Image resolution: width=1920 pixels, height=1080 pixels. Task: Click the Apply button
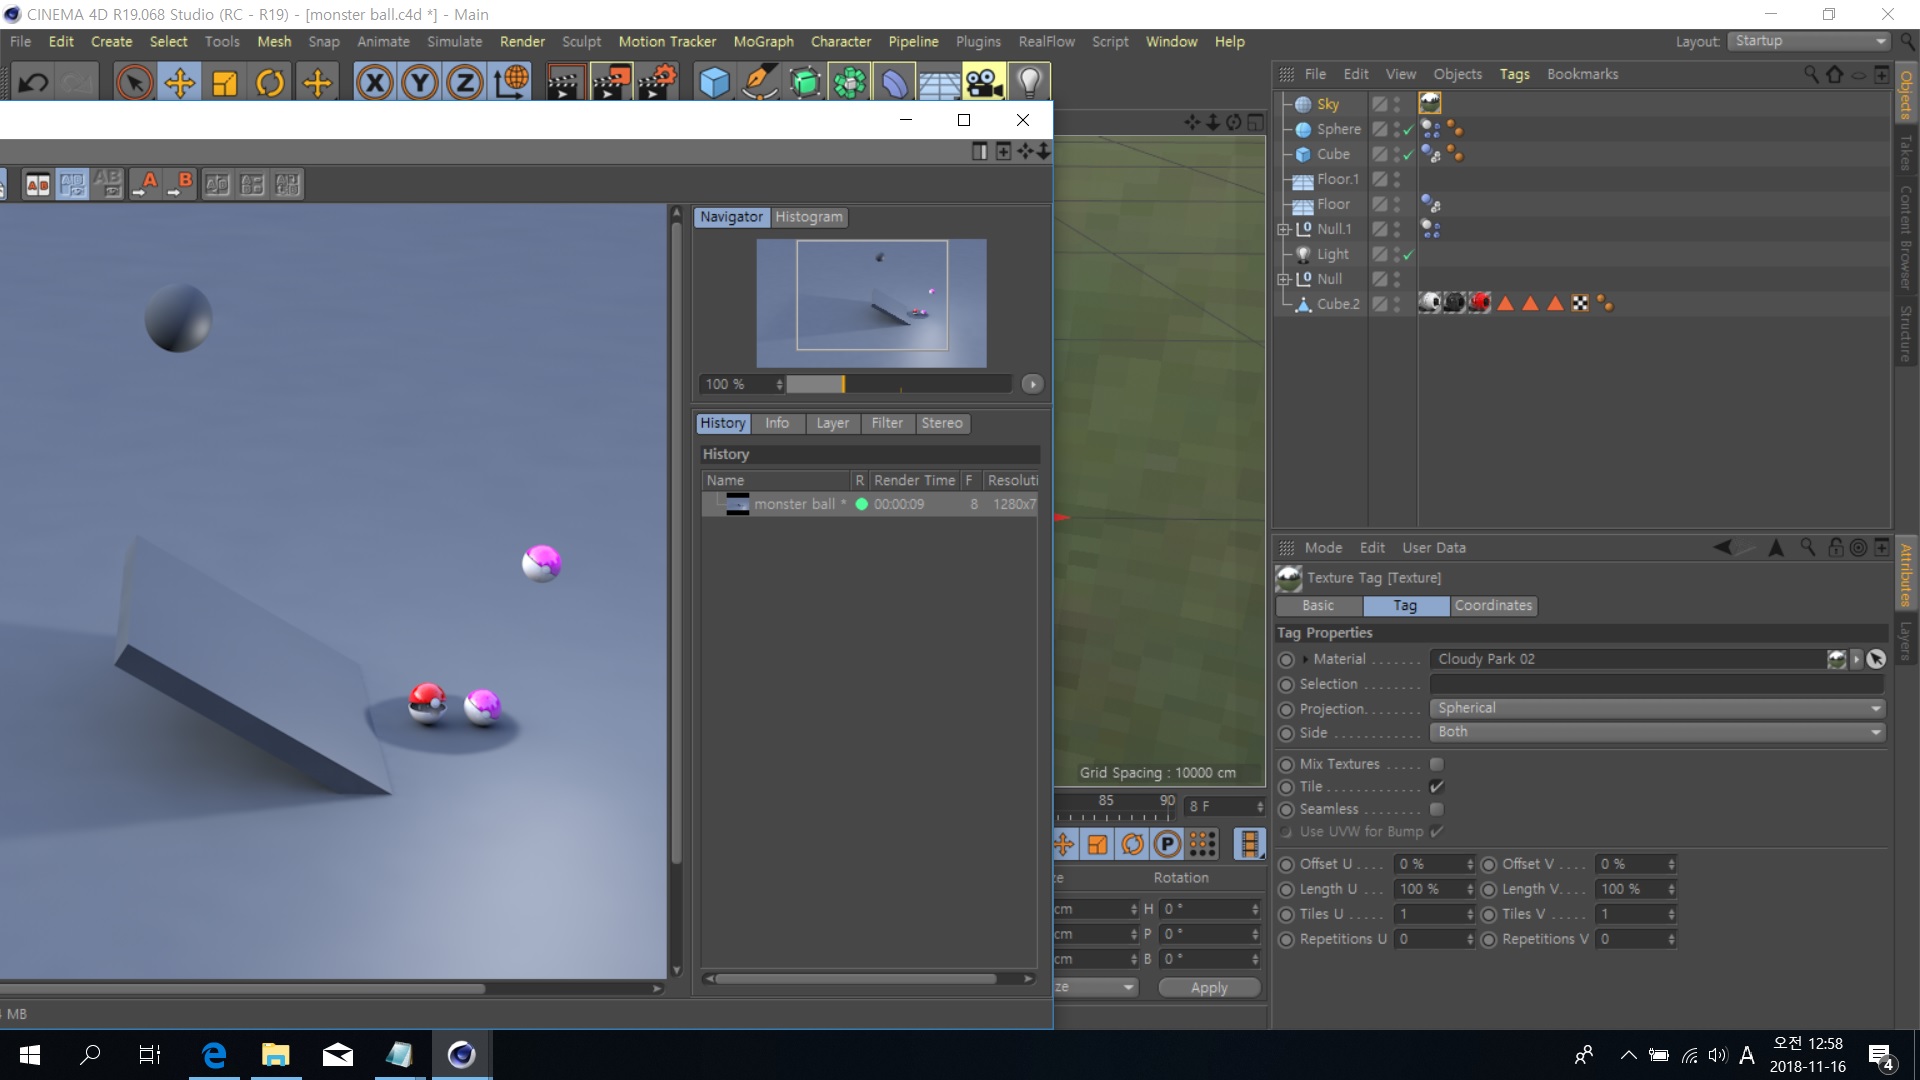point(1209,987)
